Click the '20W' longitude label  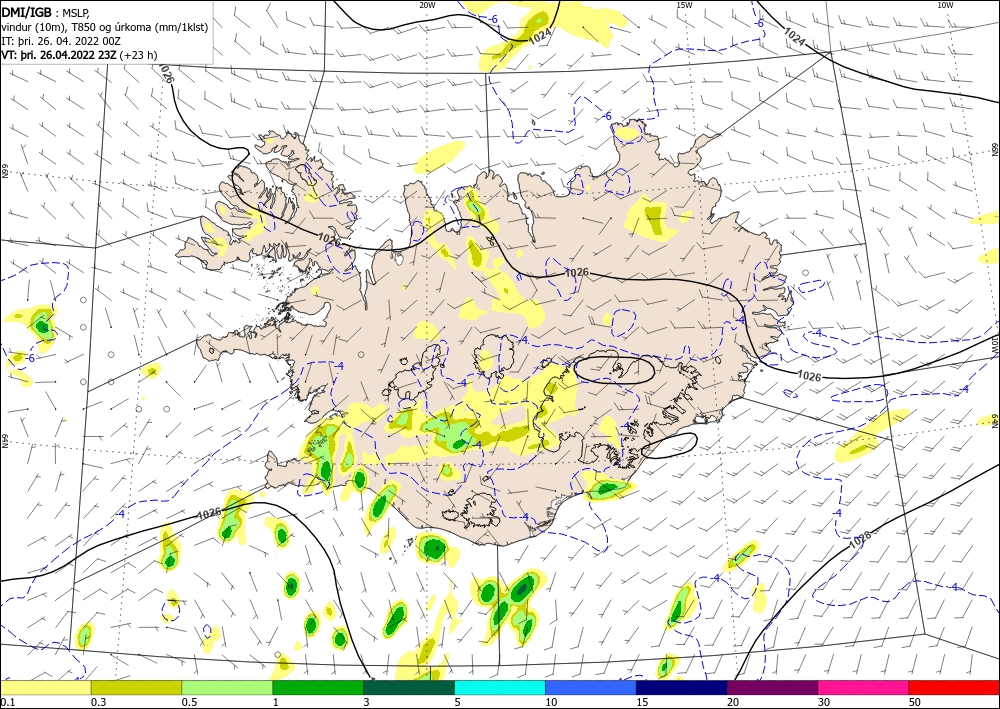pos(427,5)
